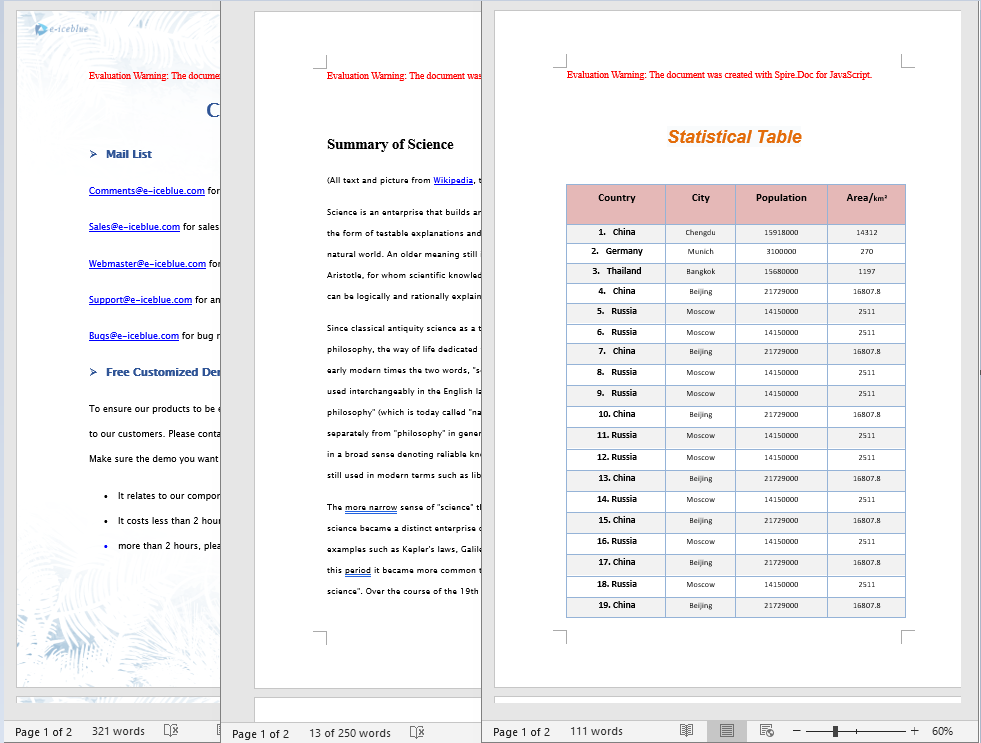Viewport: 981px width, 743px height.
Task: Switch to Read Mode view in right window
Action: point(686,730)
